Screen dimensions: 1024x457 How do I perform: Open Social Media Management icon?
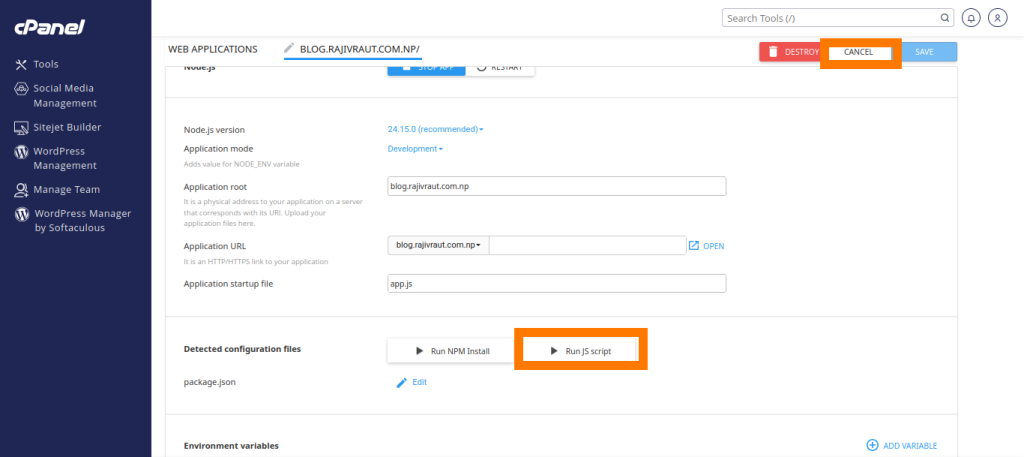(21, 89)
